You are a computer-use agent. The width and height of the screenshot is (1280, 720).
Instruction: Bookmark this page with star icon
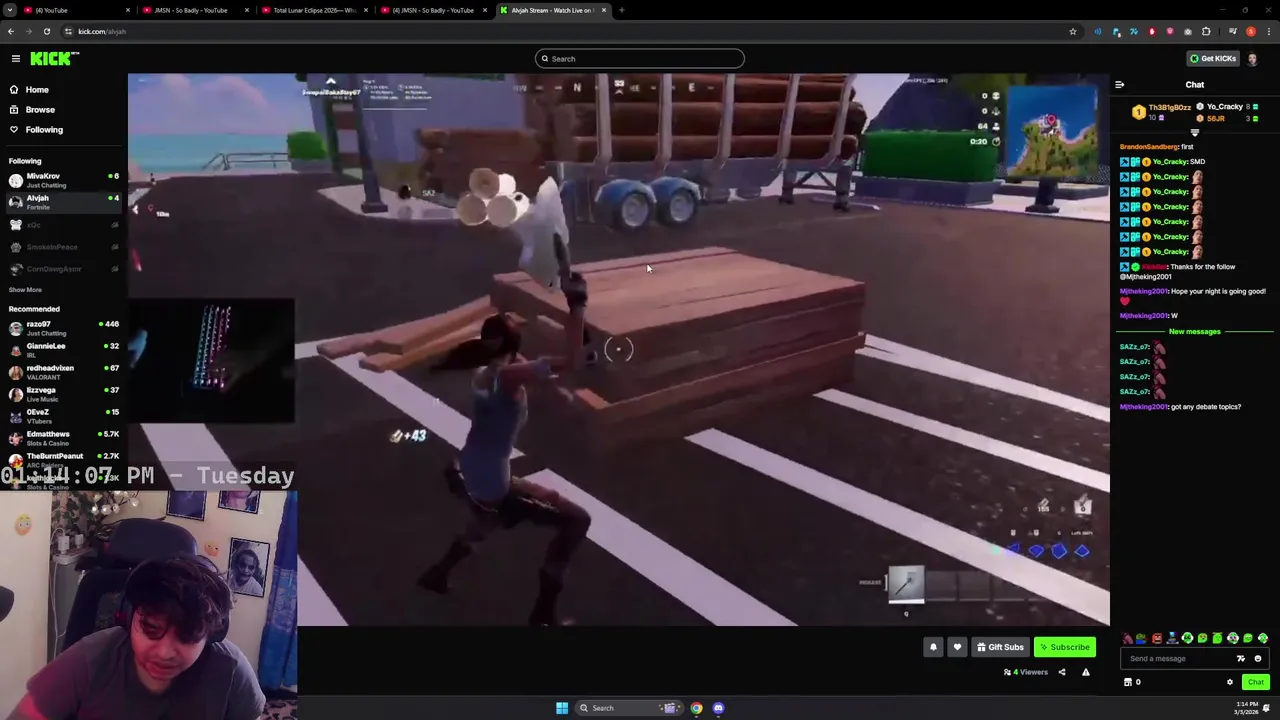1073,32
